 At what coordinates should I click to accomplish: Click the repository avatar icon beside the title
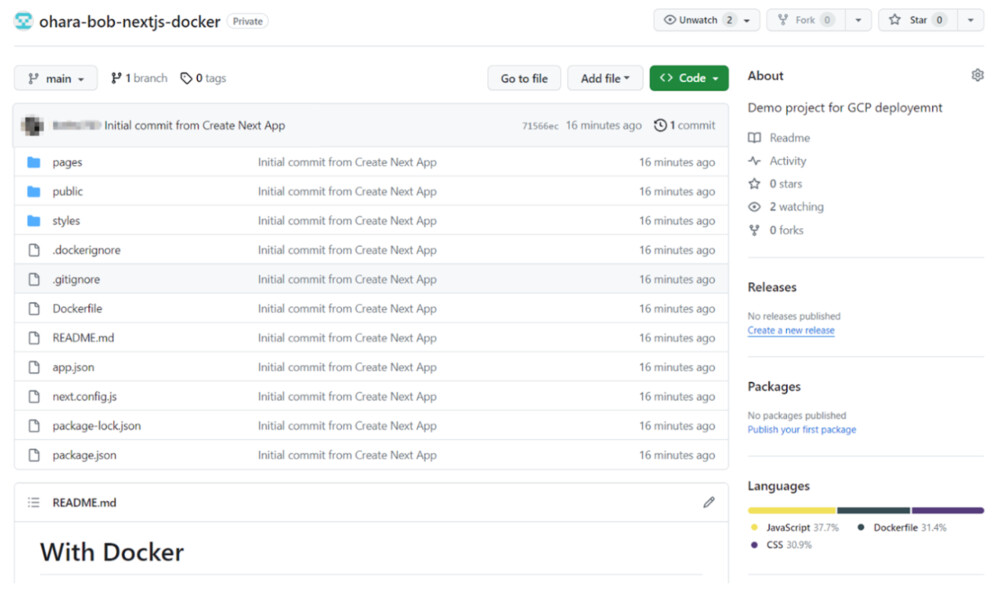(23, 21)
